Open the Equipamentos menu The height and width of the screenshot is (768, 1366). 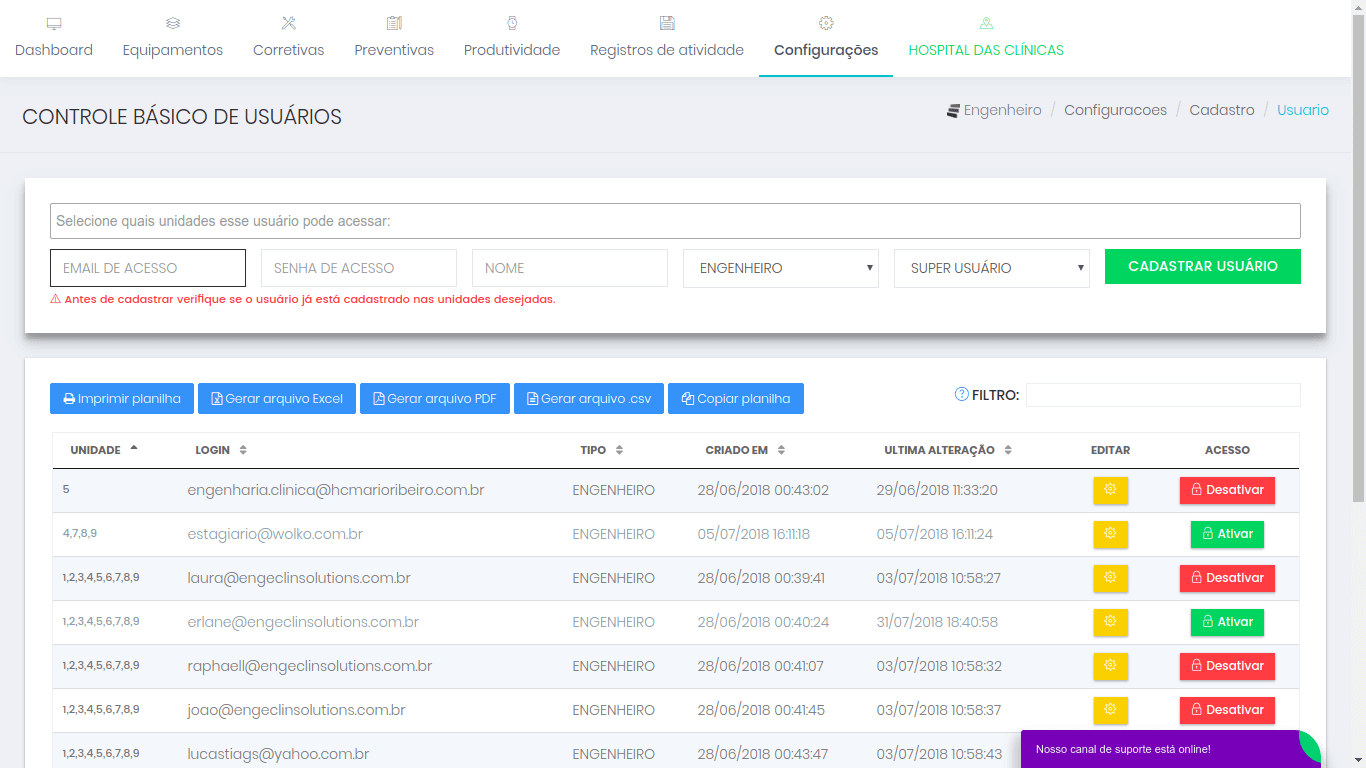[173, 38]
